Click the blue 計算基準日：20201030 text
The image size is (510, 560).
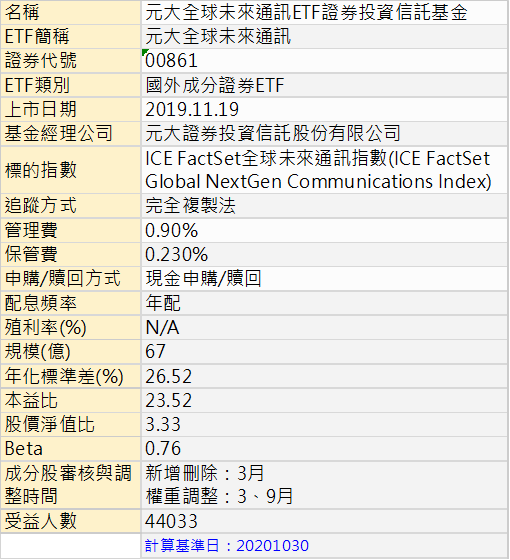click(227, 546)
